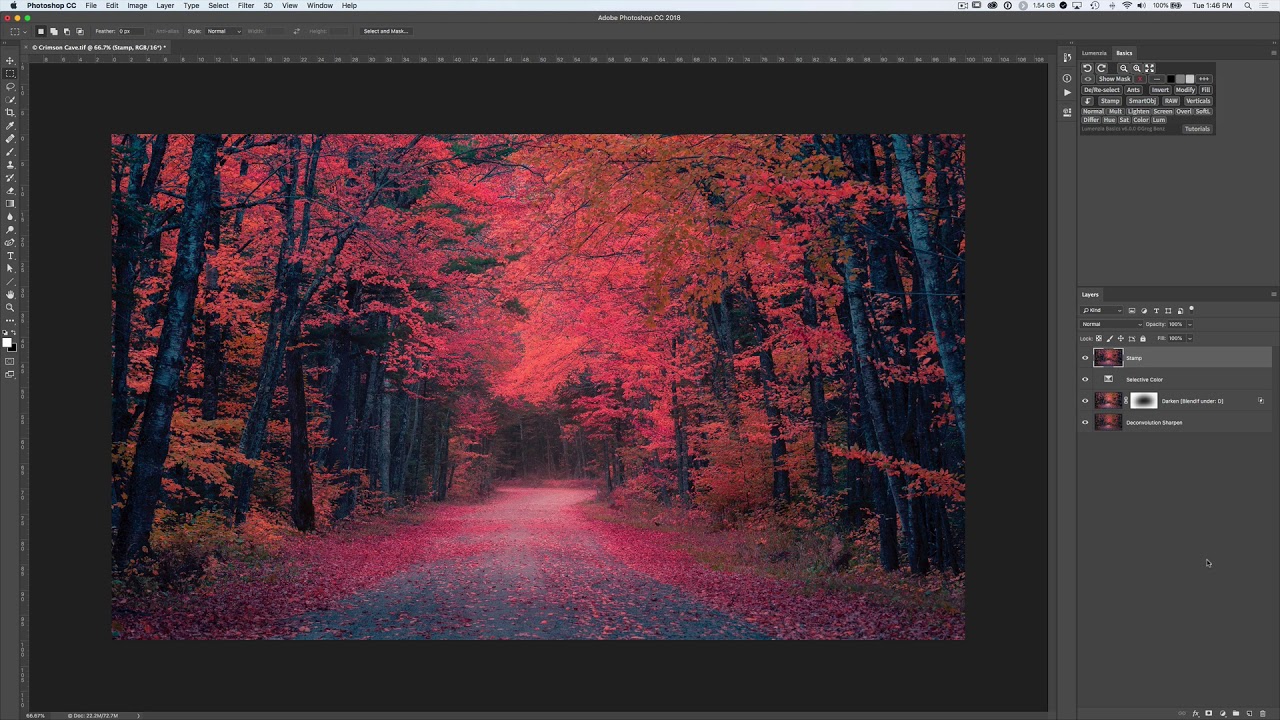The height and width of the screenshot is (720, 1280).
Task: Click the Invert button in Basics panel
Action: point(1160,90)
